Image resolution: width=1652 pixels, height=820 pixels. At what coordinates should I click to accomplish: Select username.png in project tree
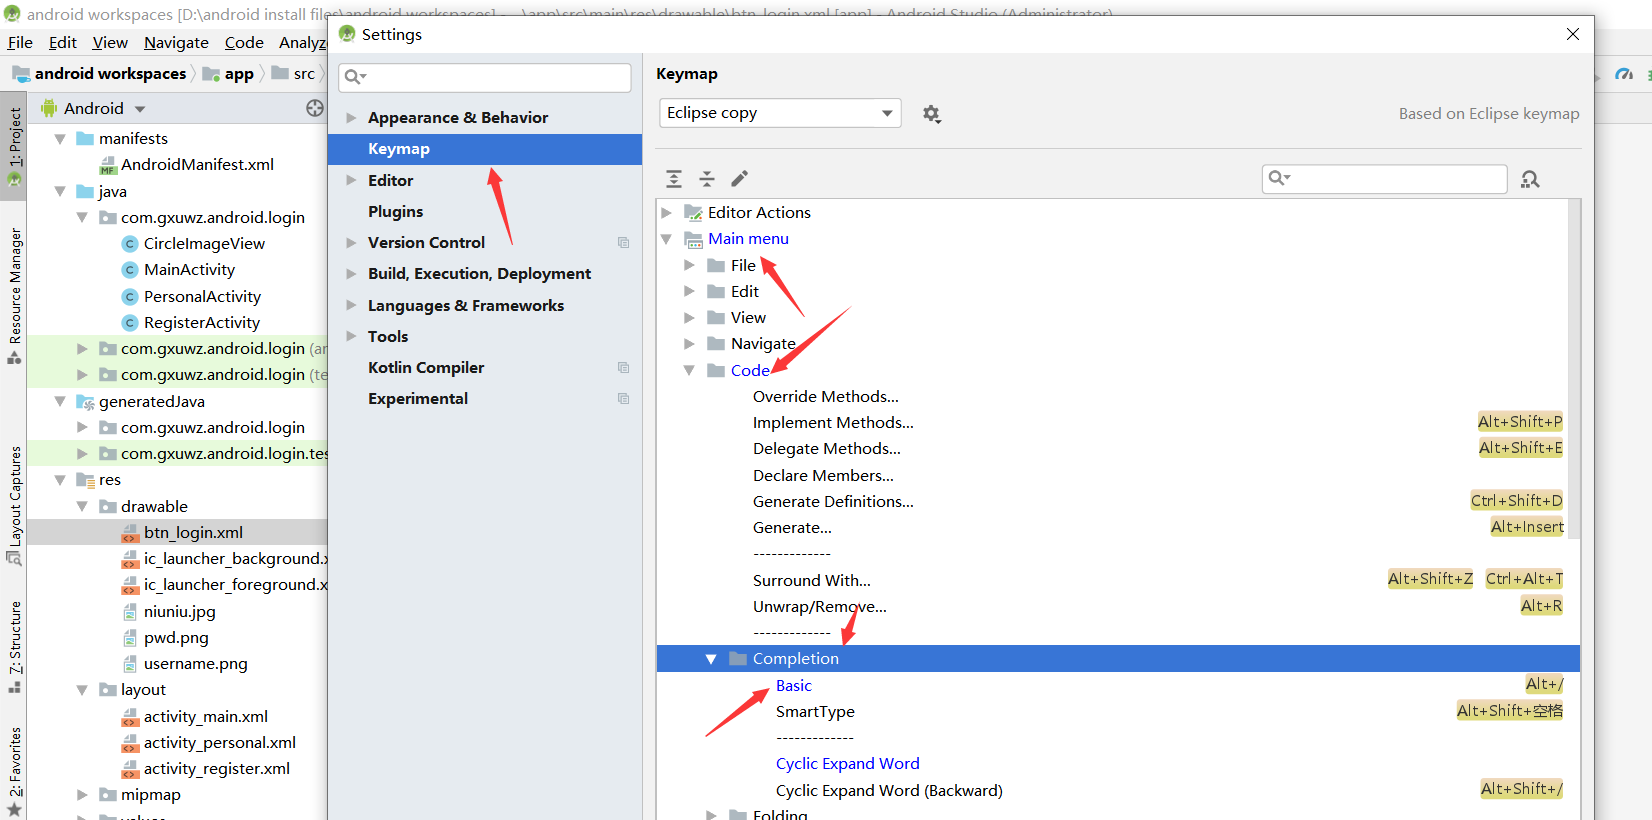point(195,664)
